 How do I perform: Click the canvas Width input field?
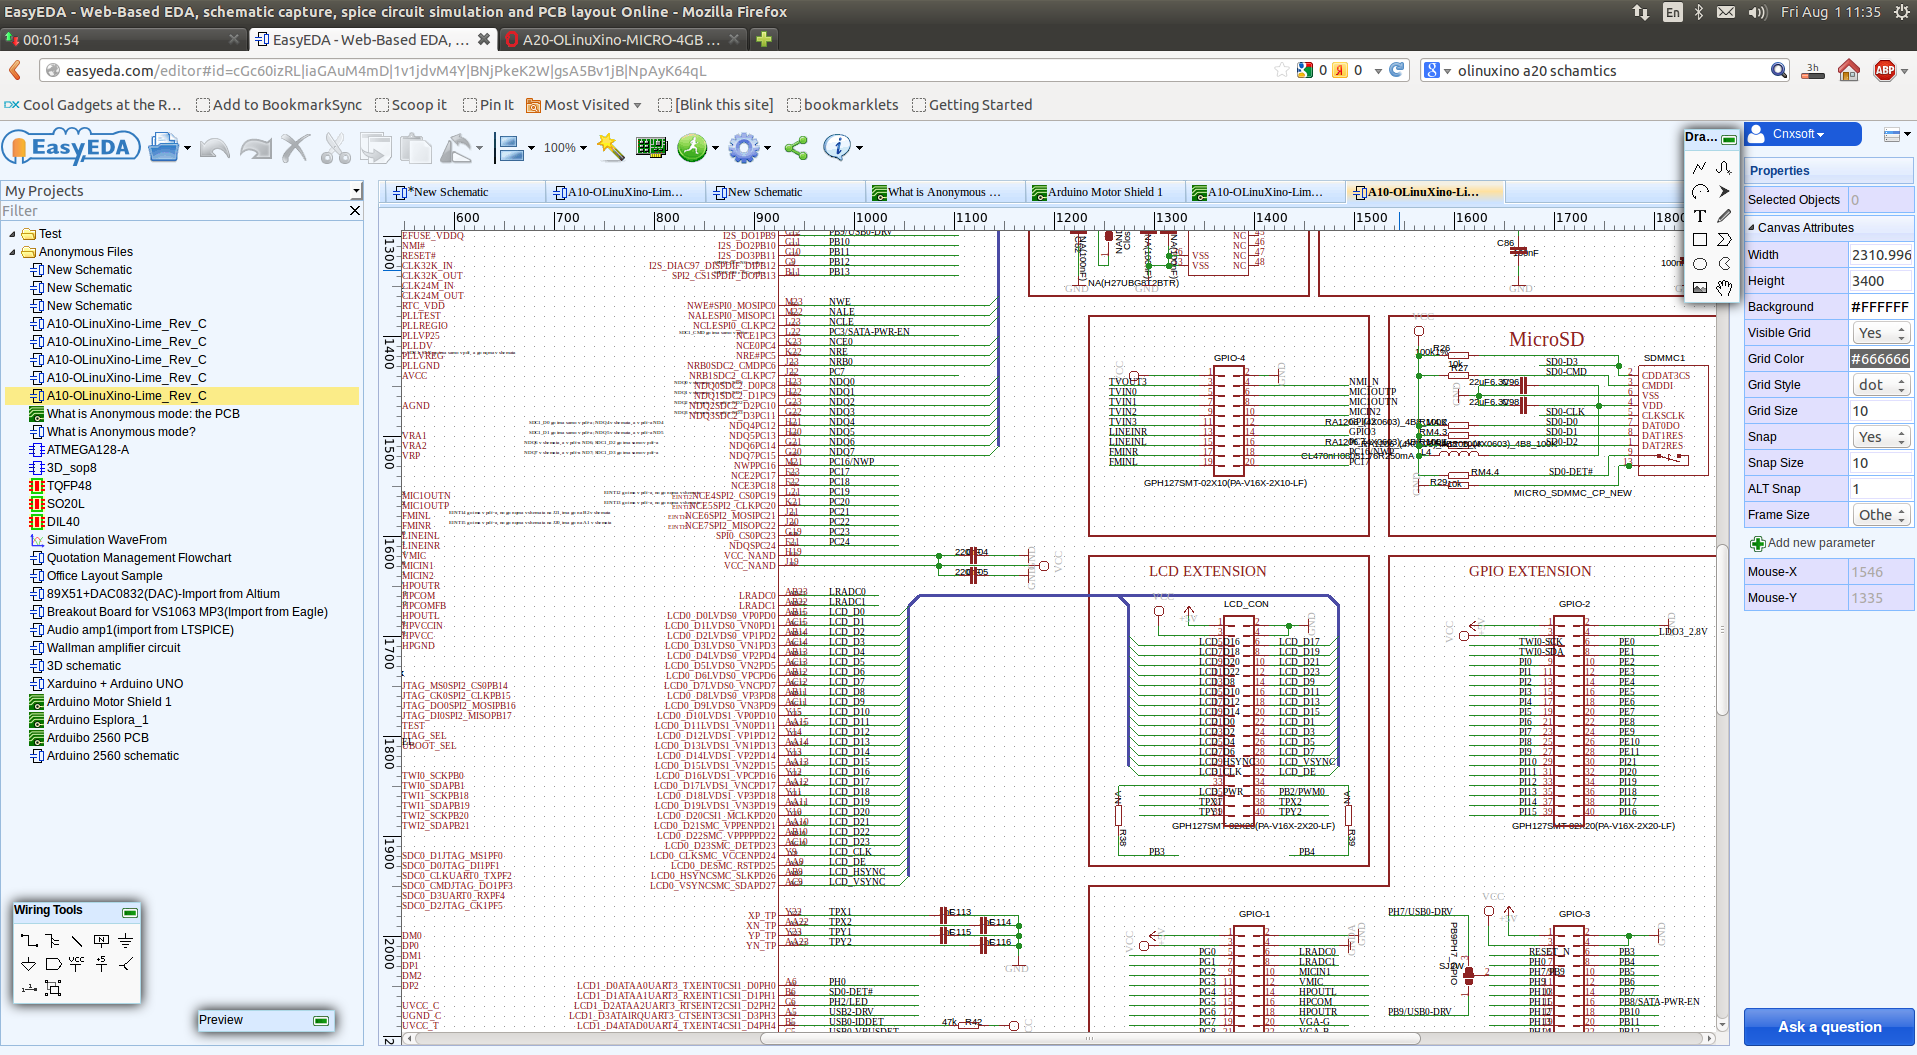click(1880, 255)
